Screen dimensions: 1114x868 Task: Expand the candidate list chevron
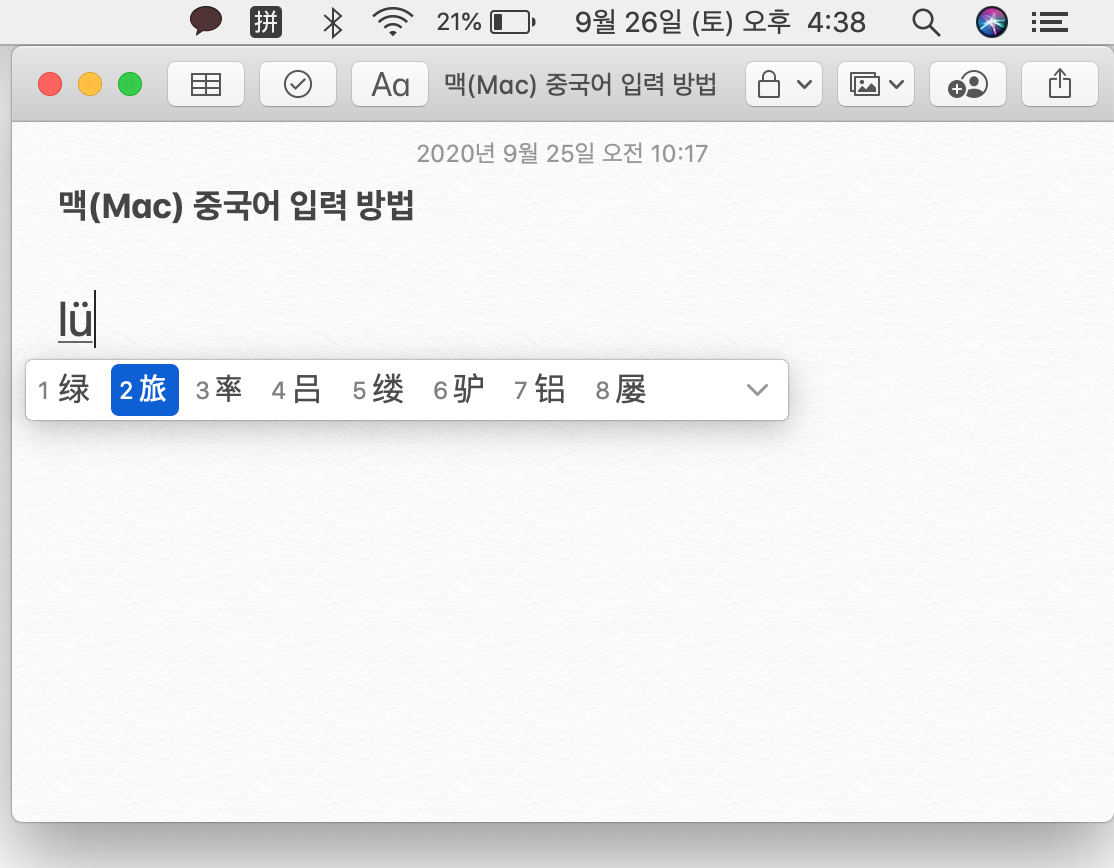pos(757,390)
